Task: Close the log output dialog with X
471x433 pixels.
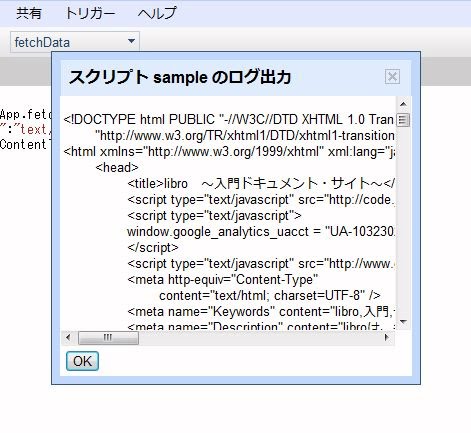Action: tap(392, 77)
